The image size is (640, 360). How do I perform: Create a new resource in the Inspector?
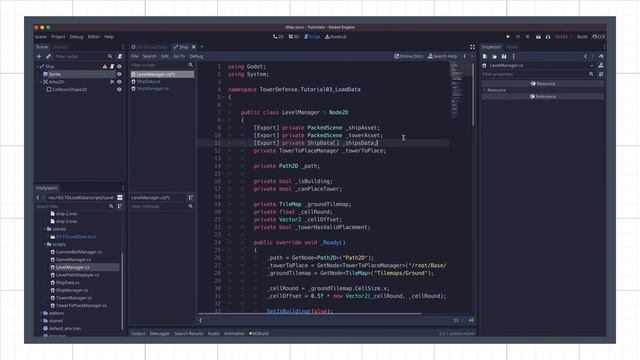click(484, 56)
